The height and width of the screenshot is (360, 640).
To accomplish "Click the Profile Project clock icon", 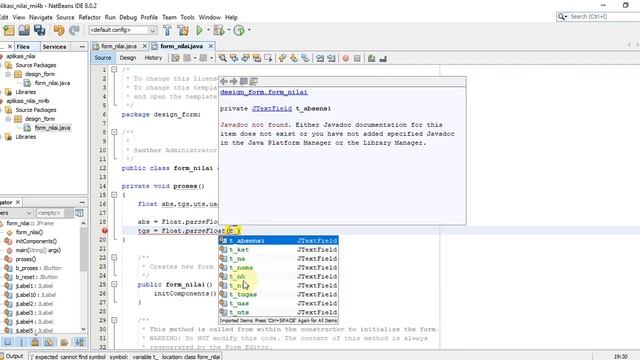I will (239, 30).
